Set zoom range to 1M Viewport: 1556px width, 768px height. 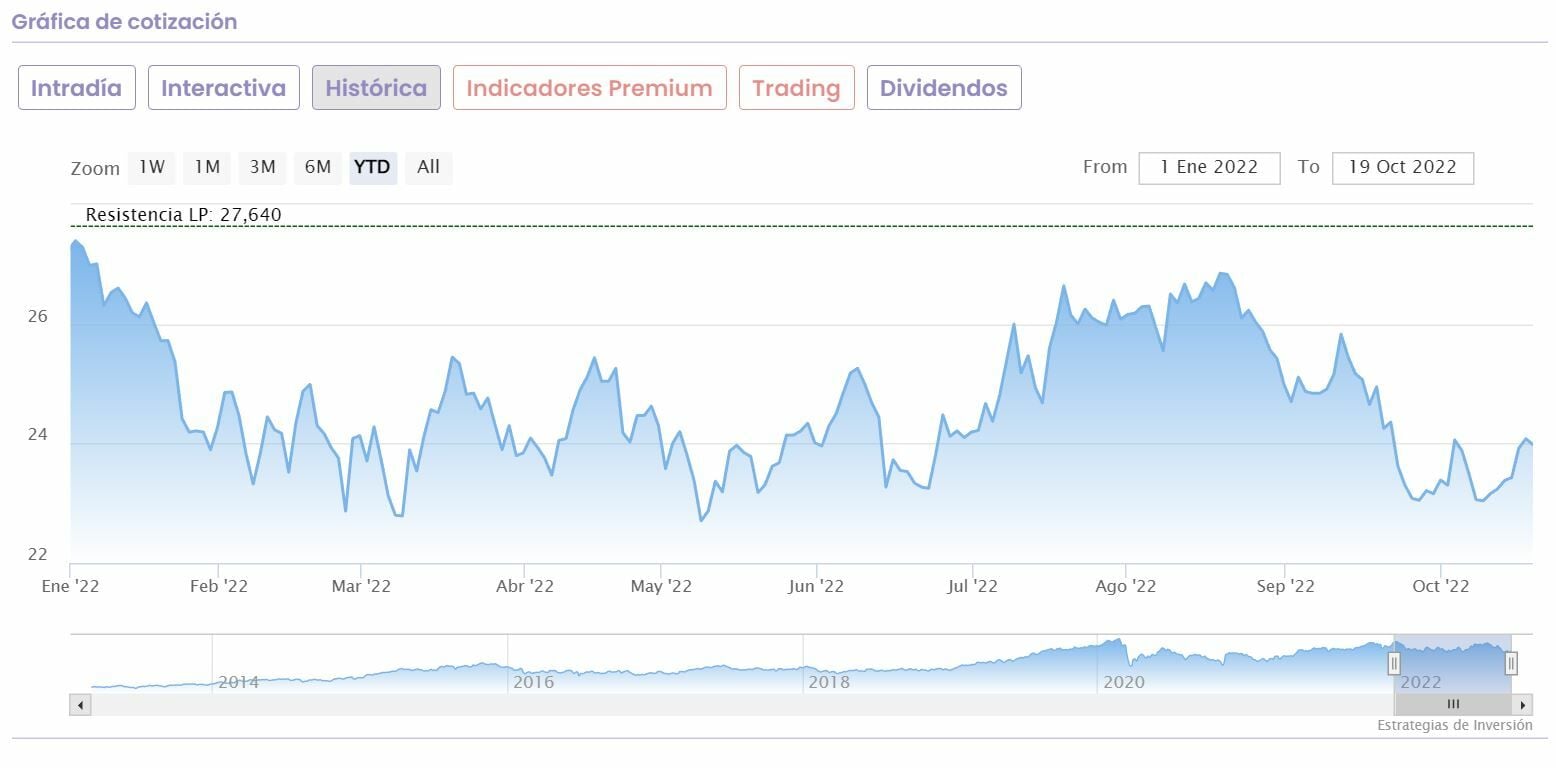point(207,167)
